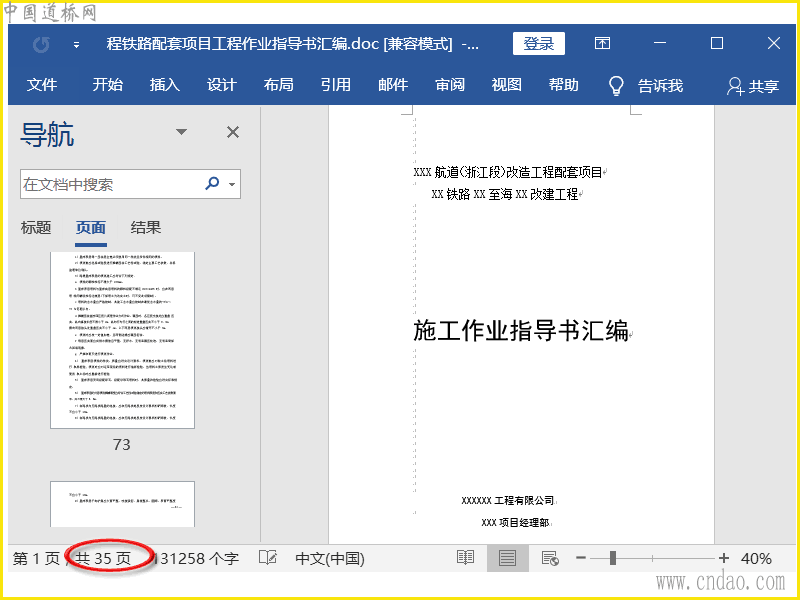The width and height of the screenshot is (800, 600).
Task: Click the XX 铁路 XX 至海 XX 改建工程 line
Action: [x=505, y=194]
